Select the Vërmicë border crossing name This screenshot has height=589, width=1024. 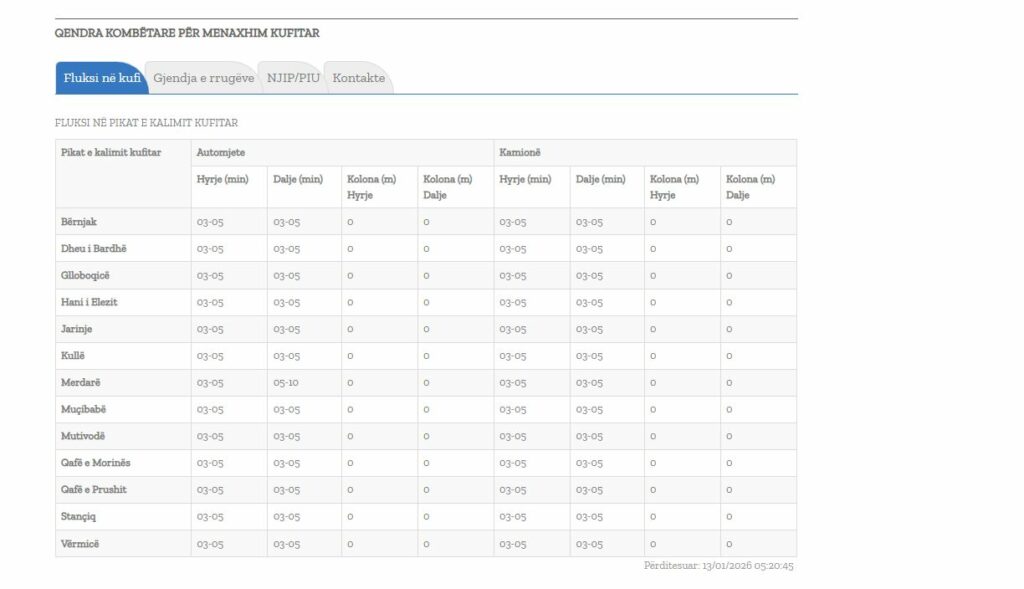coord(80,544)
